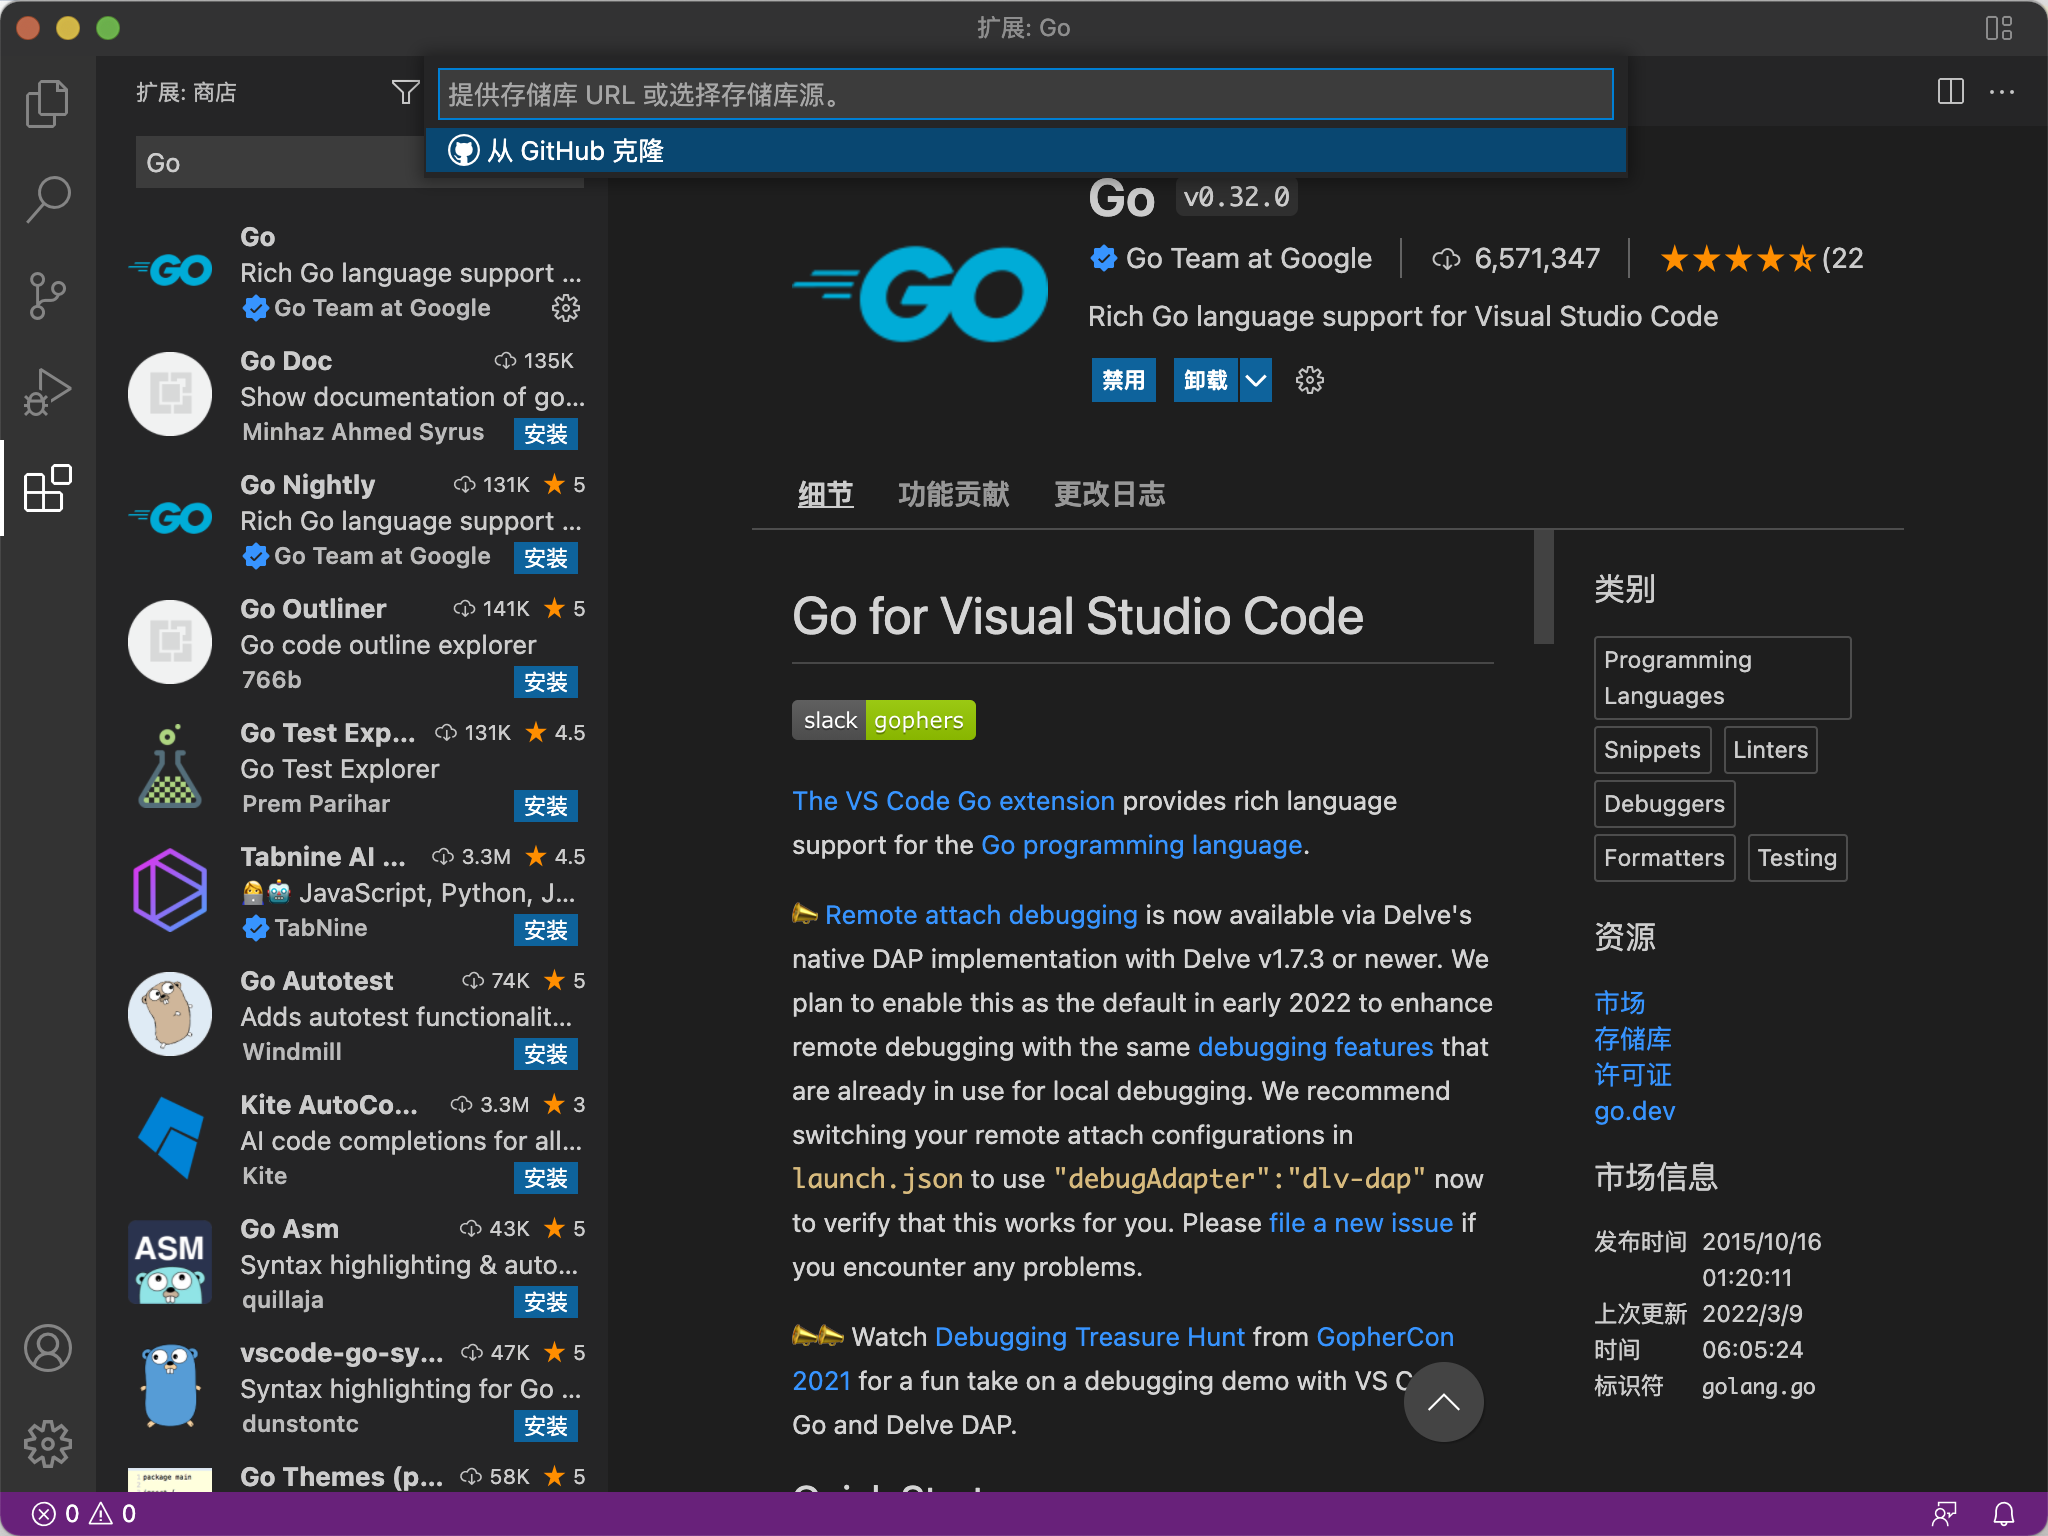This screenshot has width=2048, height=1536.
Task: Click the filter extensions funnel icon
Action: click(405, 93)
